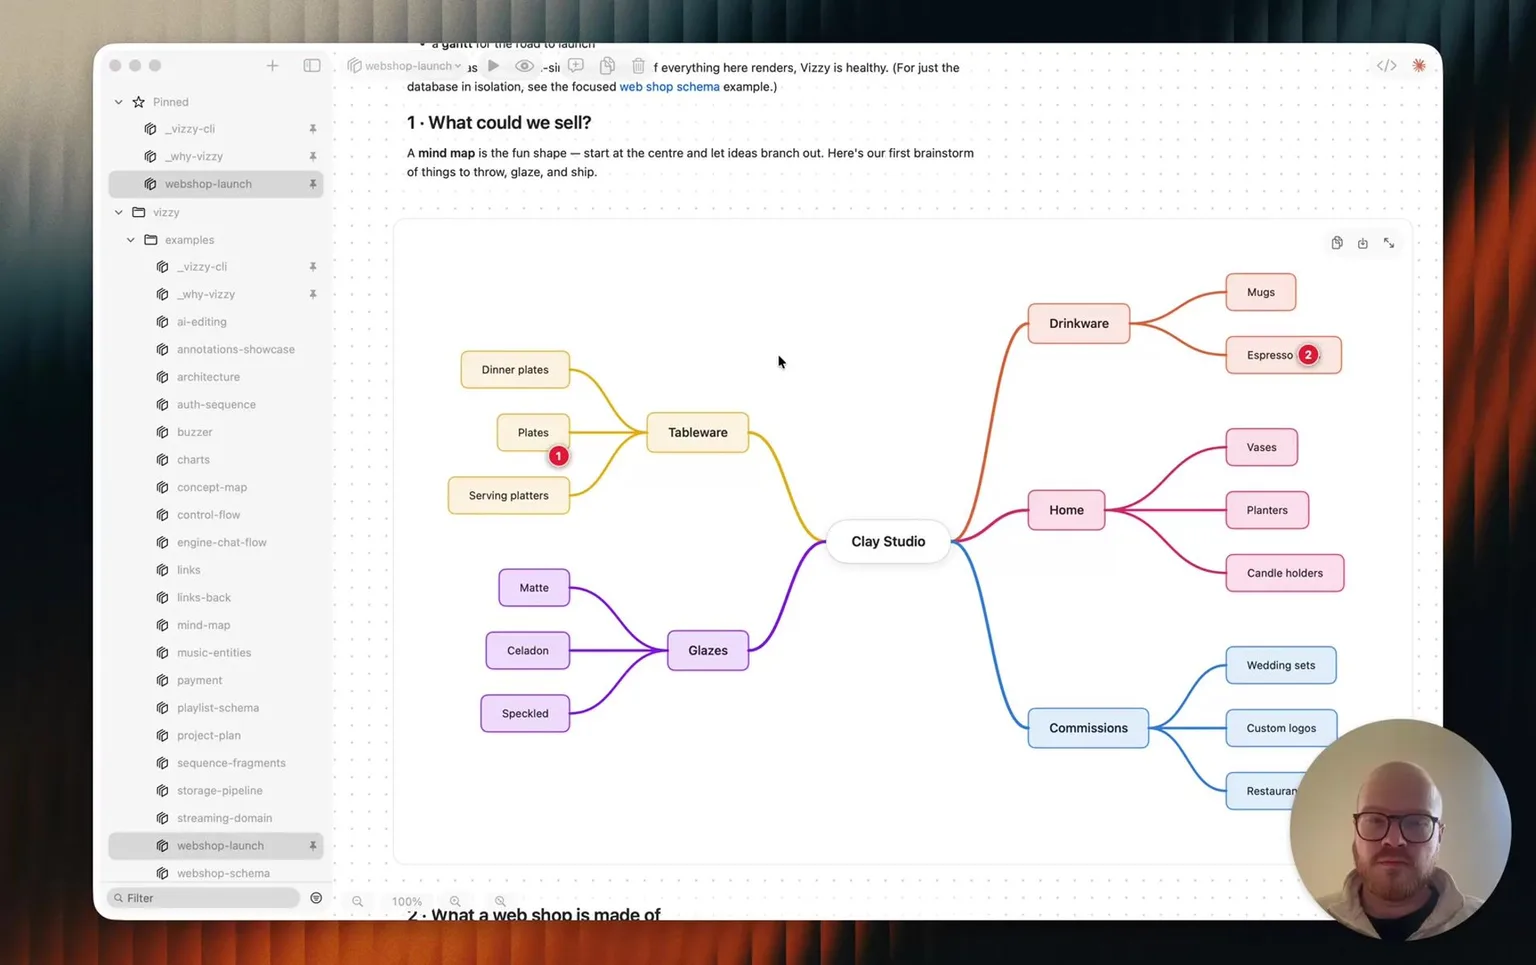Toggle the pin on _why-vizzy under examples
Viewport: 1536px width, 965px height.
(313, 294)
